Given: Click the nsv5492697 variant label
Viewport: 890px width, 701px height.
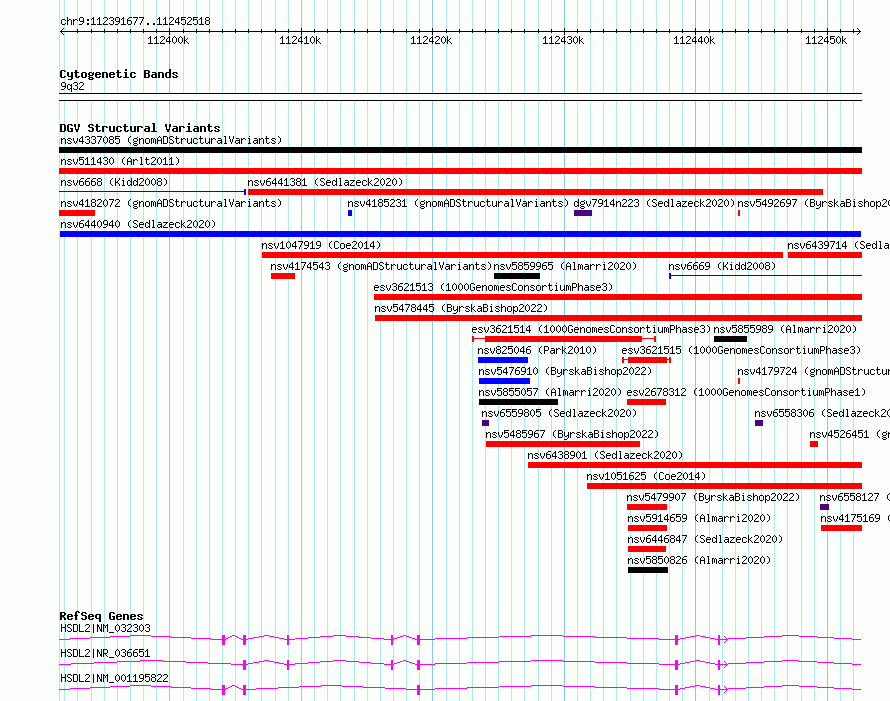Looking at the screenshot, I should 813,203.
